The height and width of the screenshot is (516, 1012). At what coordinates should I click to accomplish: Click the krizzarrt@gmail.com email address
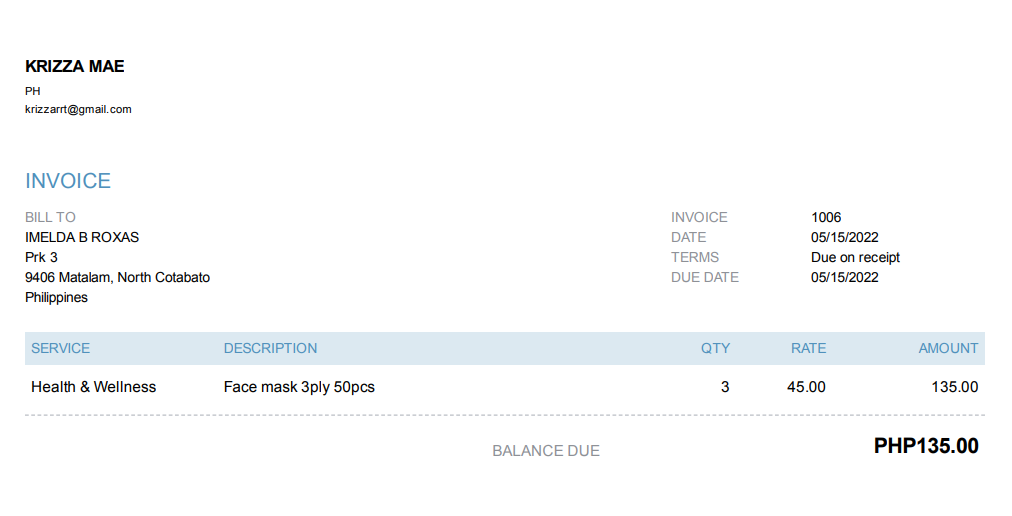point(78,109)
